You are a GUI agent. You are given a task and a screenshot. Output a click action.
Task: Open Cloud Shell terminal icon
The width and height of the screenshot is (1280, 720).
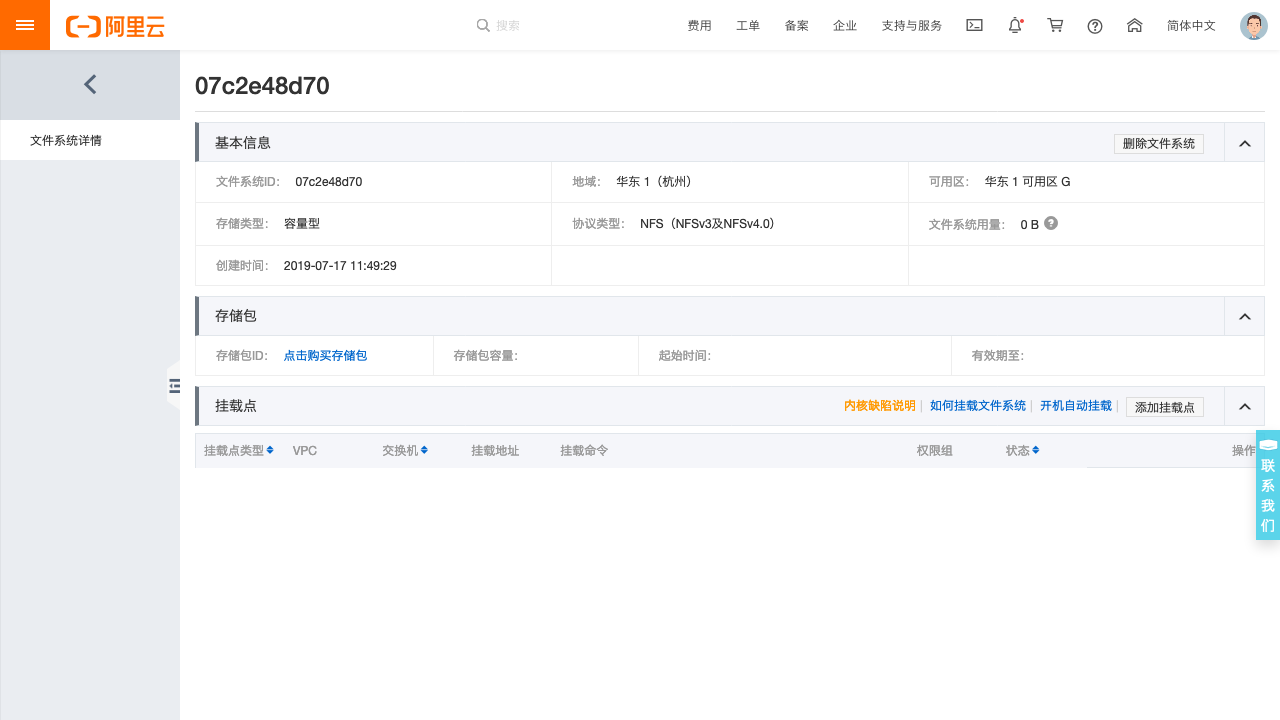pyautogui.click(x=974, y=25)
